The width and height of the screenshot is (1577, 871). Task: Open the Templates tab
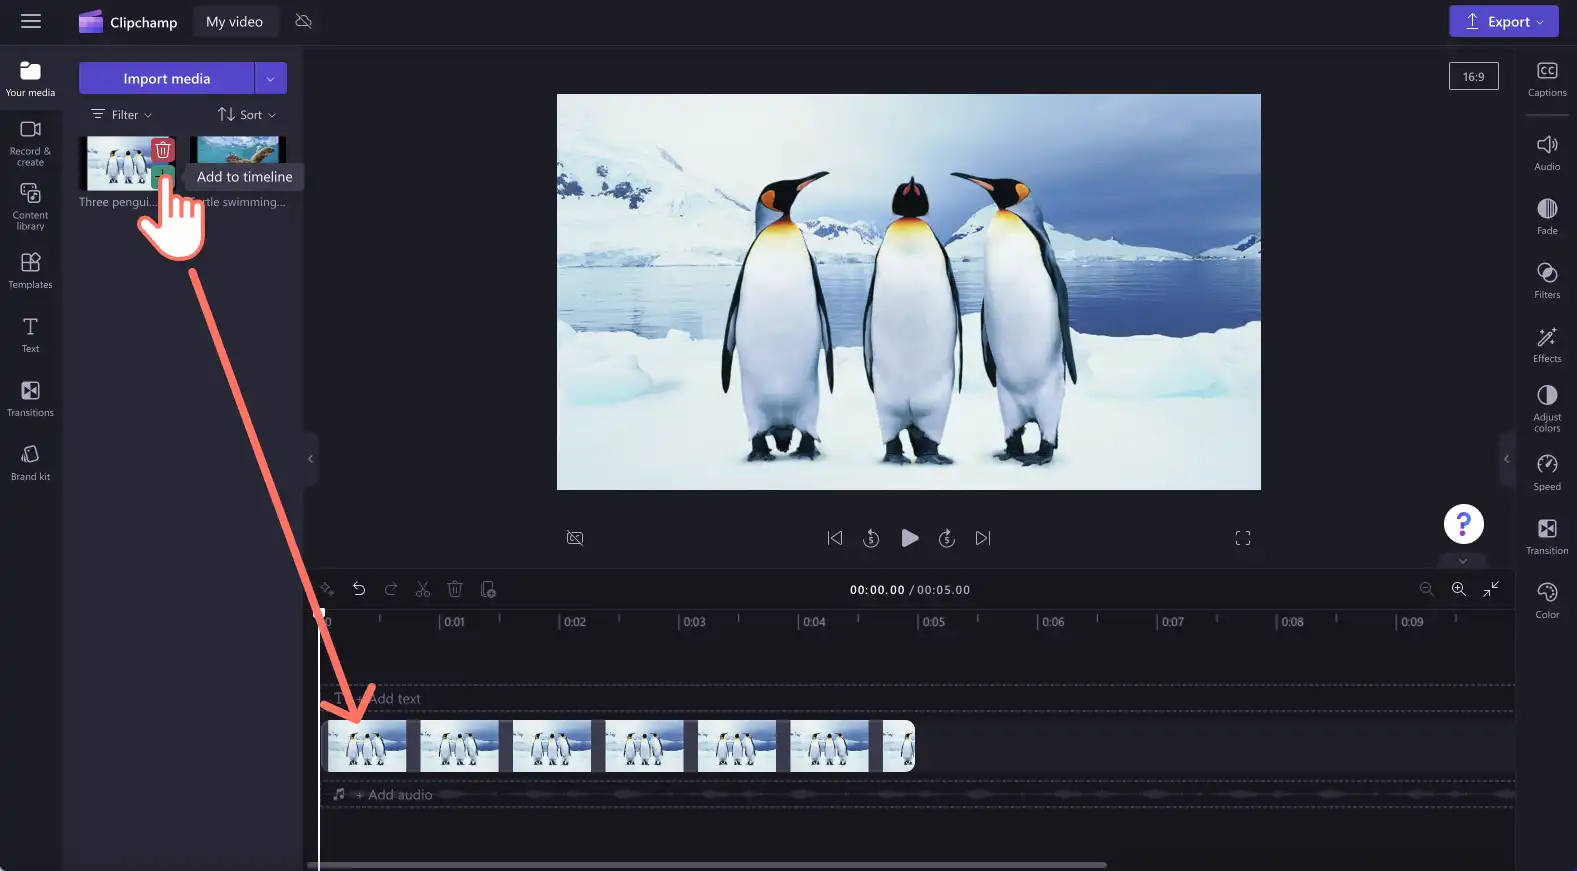tap(30, 270)
